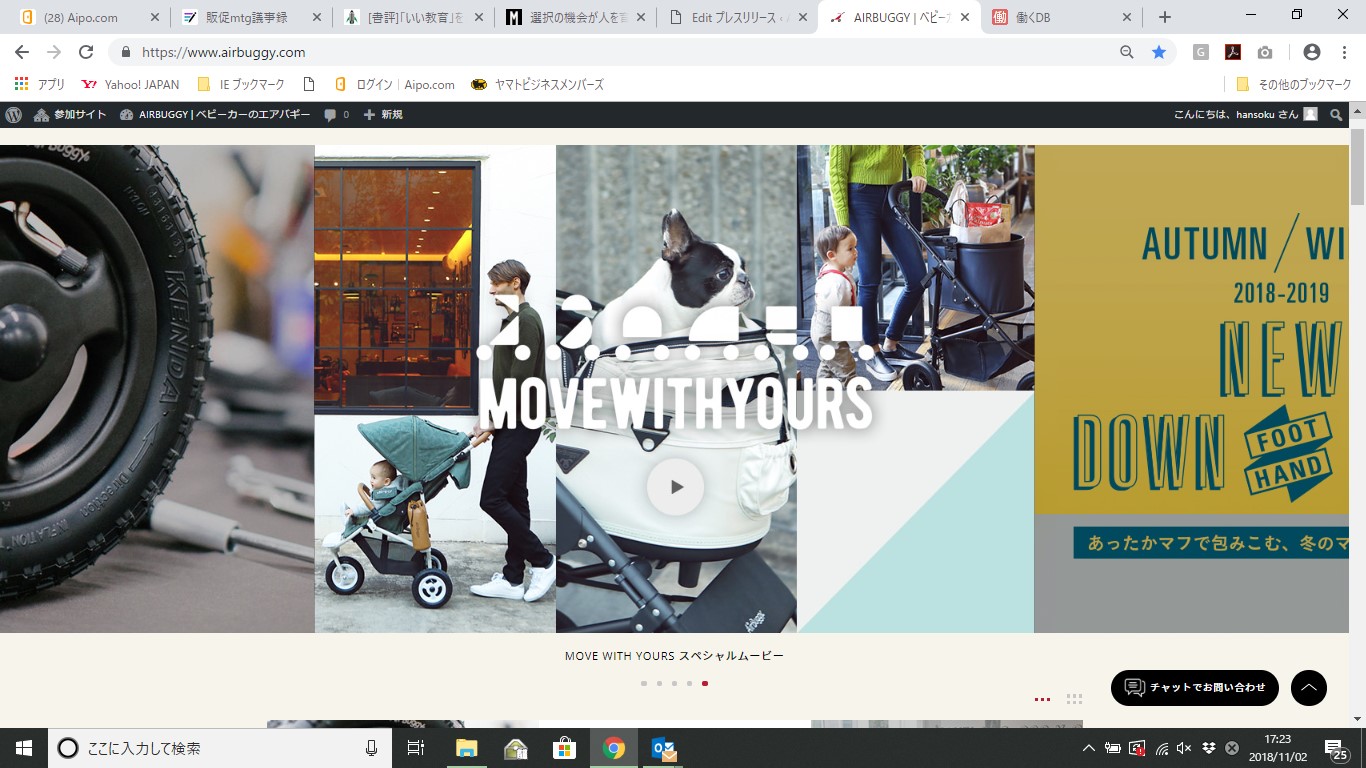The image size is (1366, 768).
Task: Open the Wi-Fi network tray icon
Action: pos(1161,748)
